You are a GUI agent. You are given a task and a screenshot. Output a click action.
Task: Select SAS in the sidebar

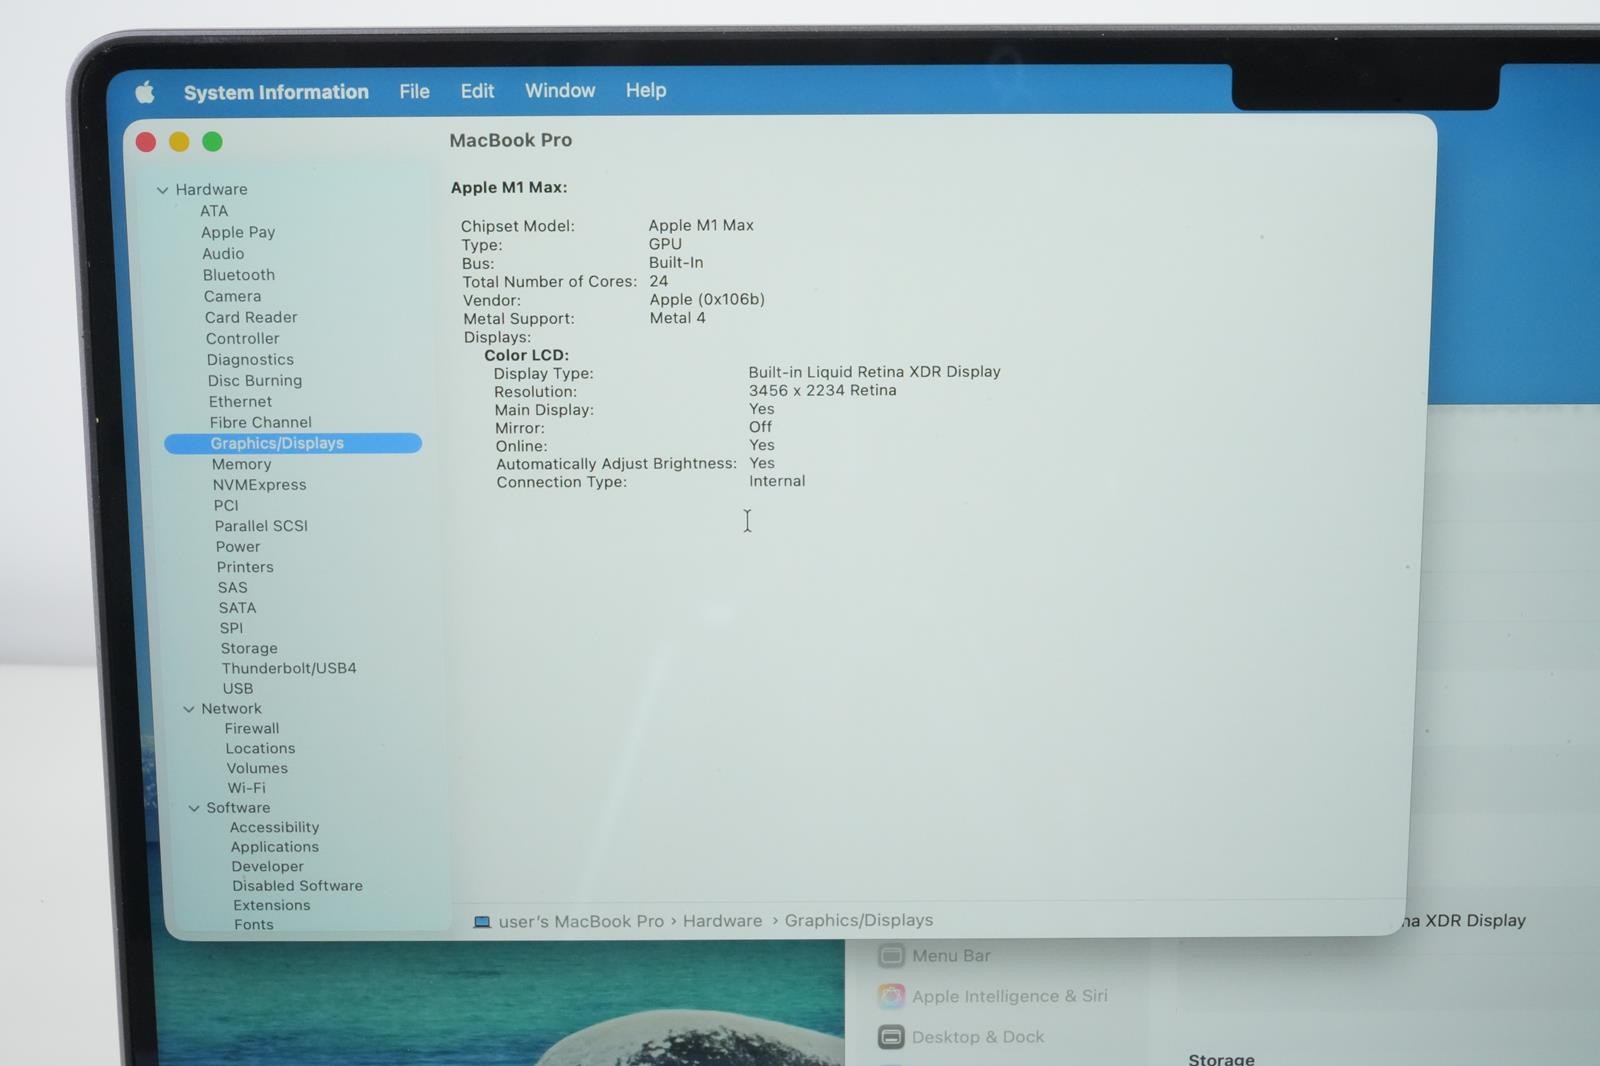tap(232, 588)
